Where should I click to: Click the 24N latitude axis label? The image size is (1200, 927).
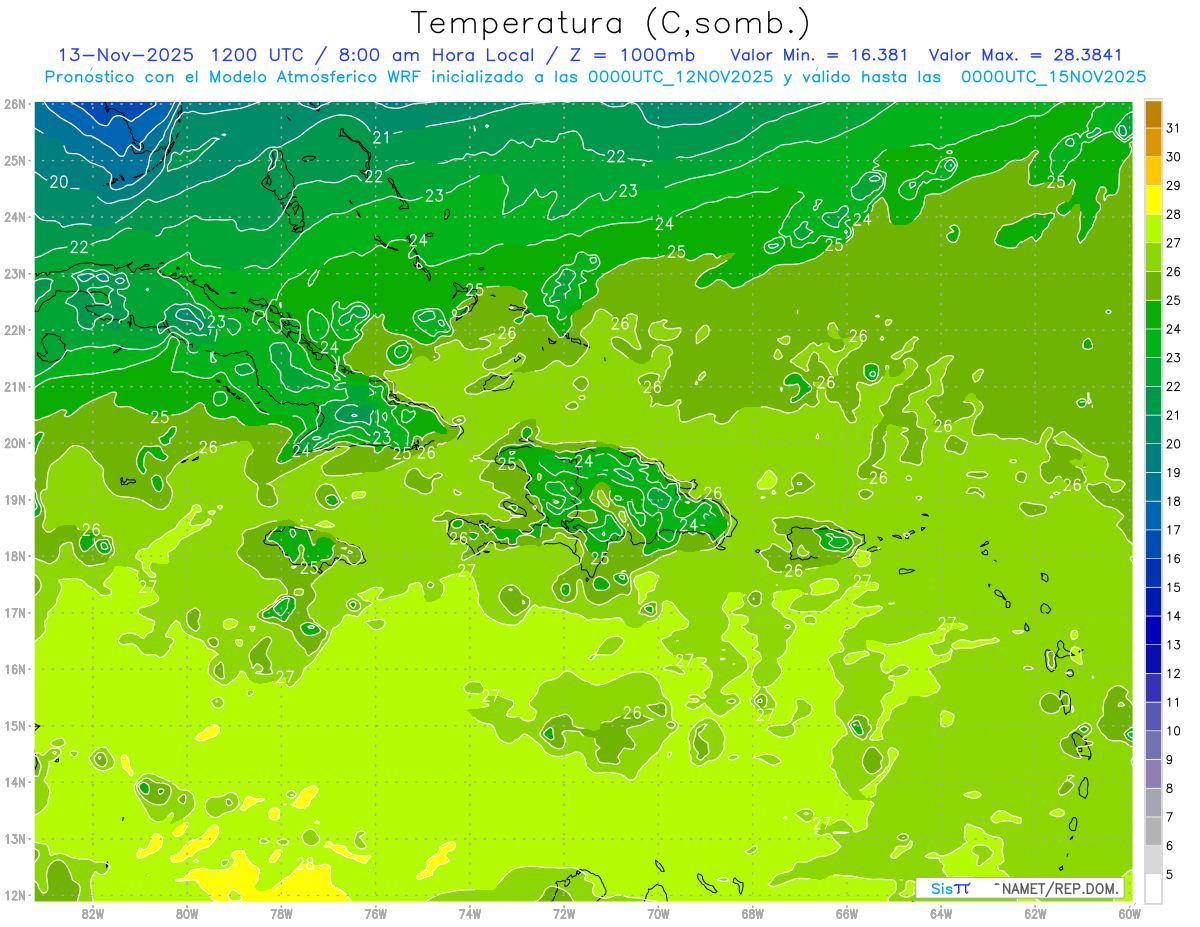[14, 217]
